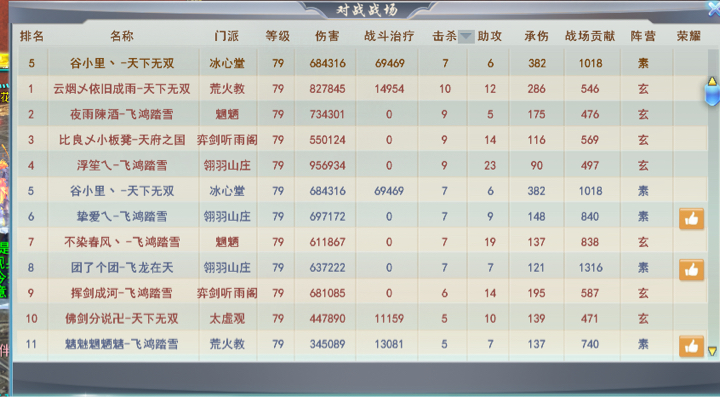This screenshot has width=720, height=397.
Task: Select the row of 云烟乄依旧成雨-天下无双
Action: [x=362, y=89]
